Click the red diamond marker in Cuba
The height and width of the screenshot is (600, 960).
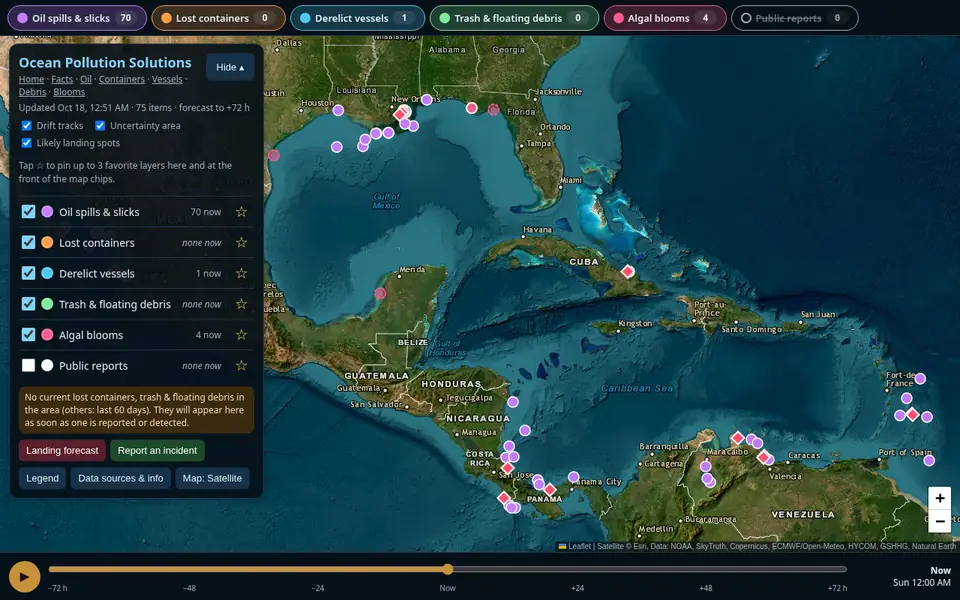[x=628, y=271]
